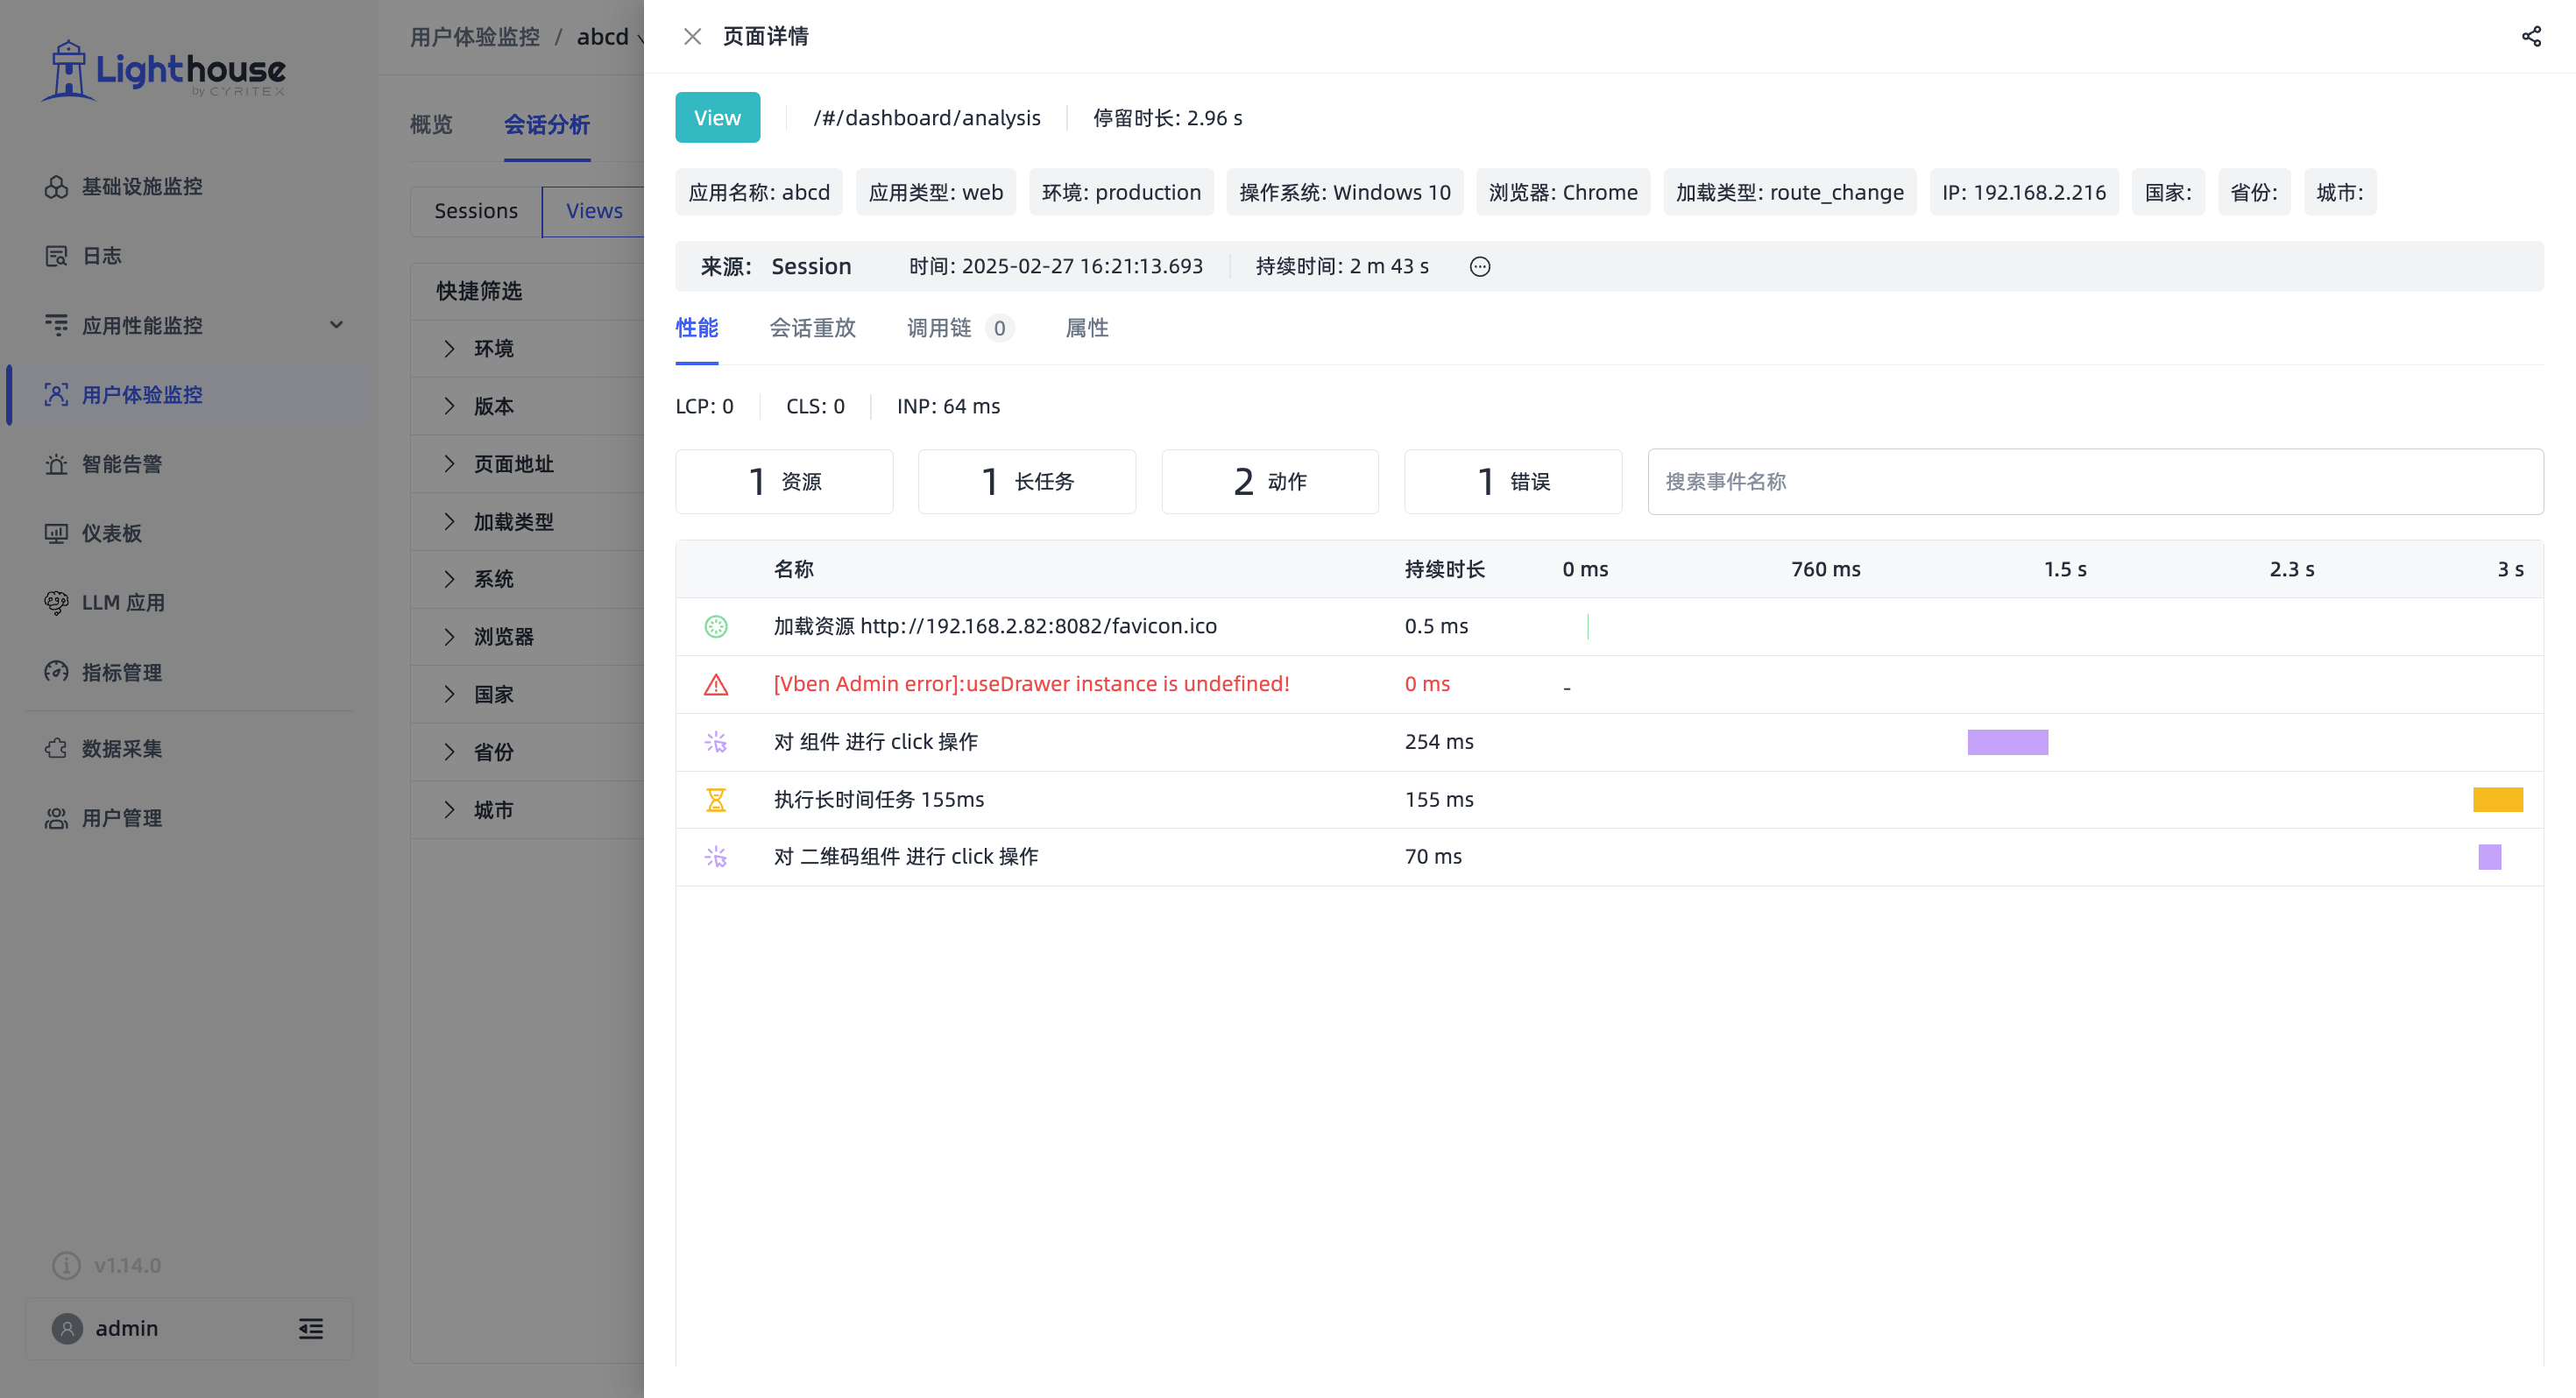
Task: Focus the 搜索事件名称 search field
Action: click(2095, 482)
